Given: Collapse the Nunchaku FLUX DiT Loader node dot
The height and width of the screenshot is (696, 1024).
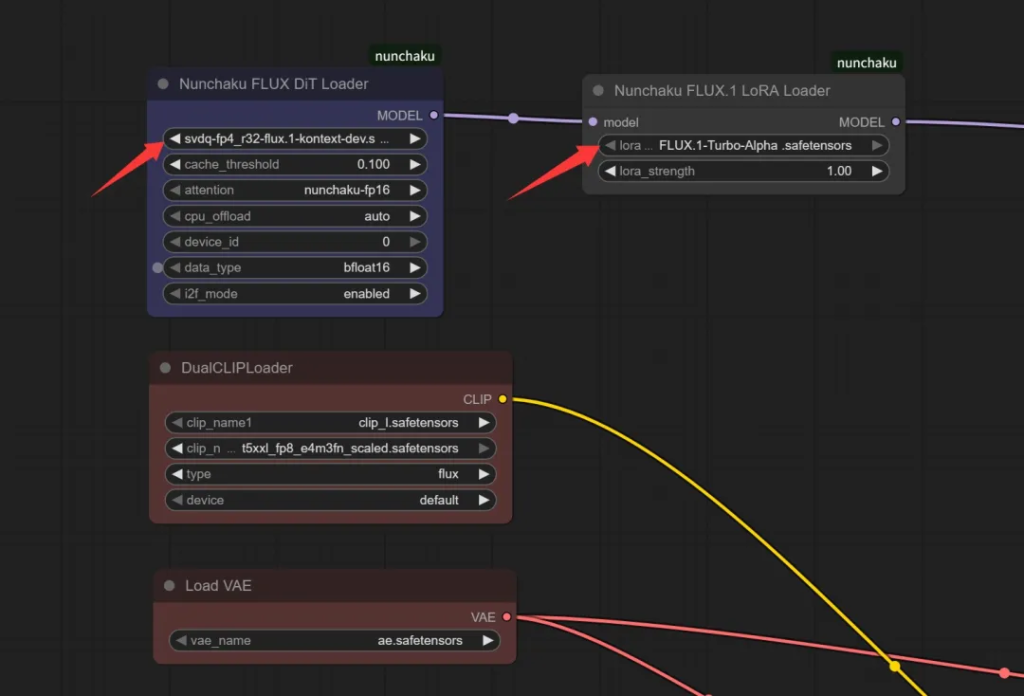Looking at the screenshot, I should coord(163,84).
